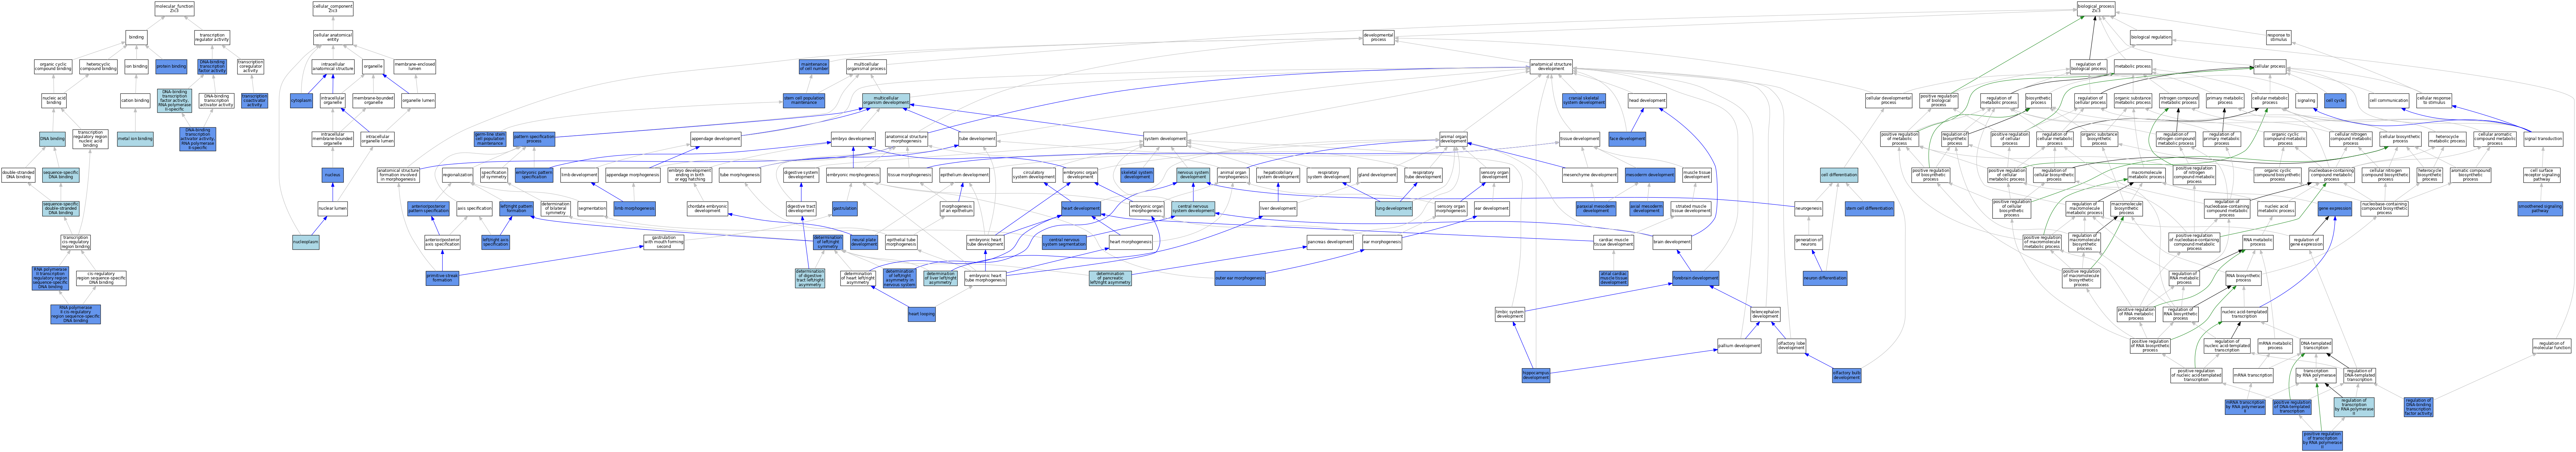Select 'smoothened signaling pathway' node
This screenshot has width=2576, height=452.
tap(2540, 209)
